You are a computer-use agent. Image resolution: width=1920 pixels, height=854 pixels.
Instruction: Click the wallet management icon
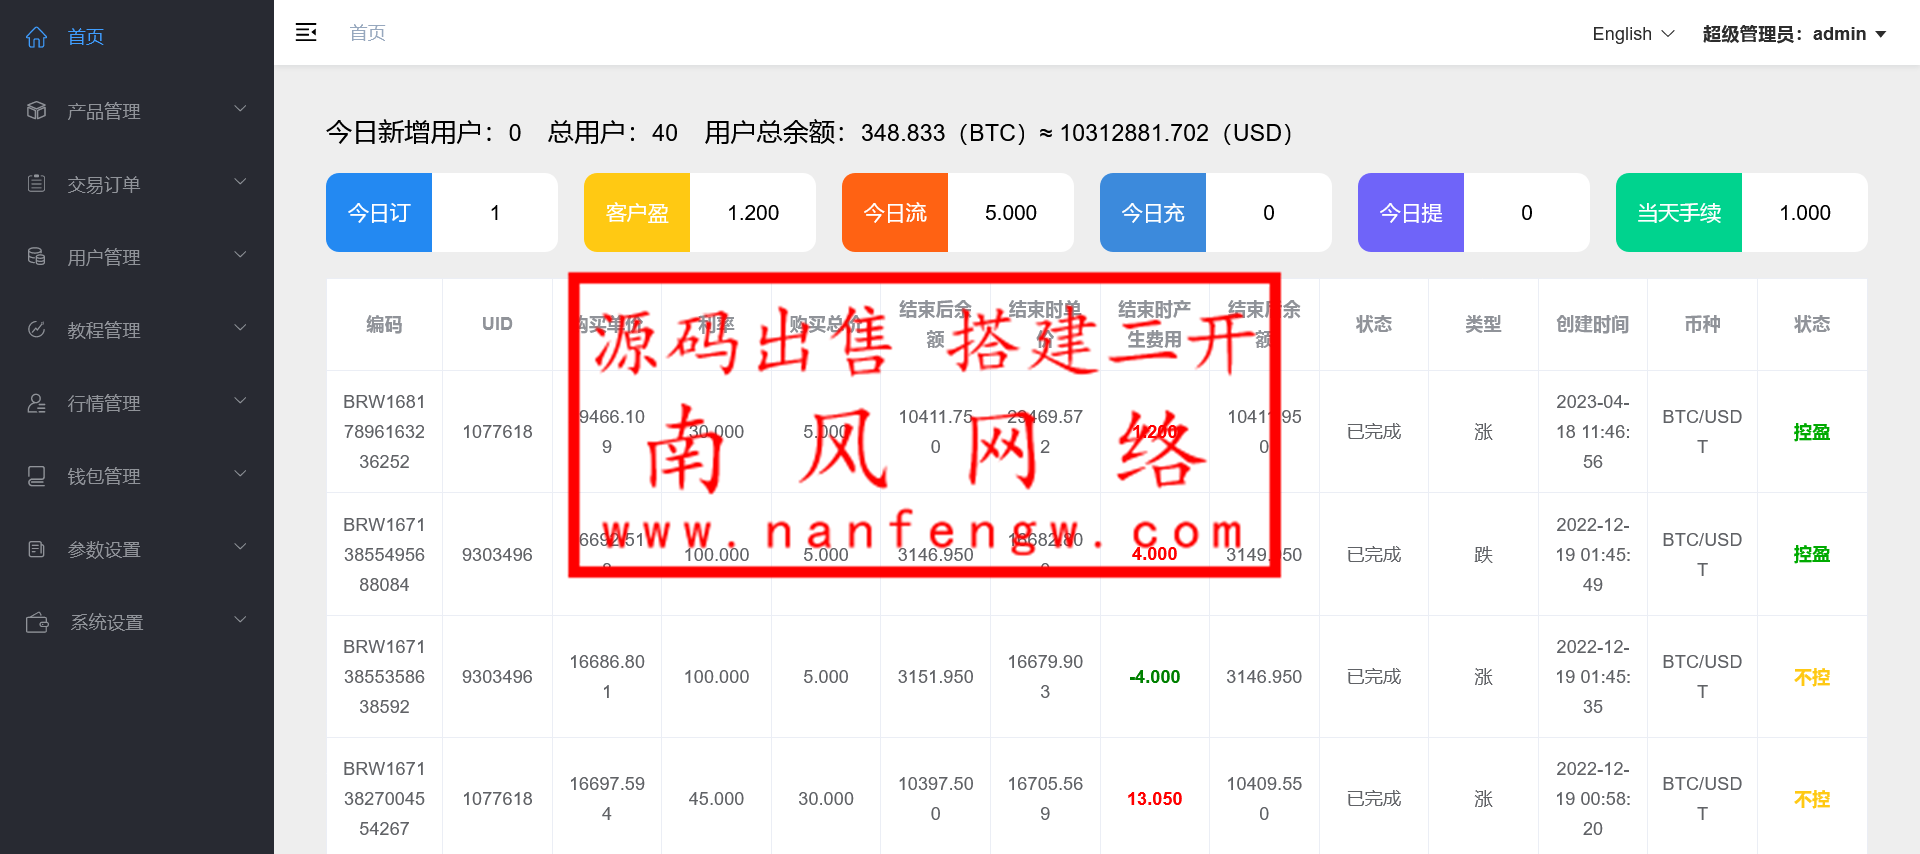(x=37, y=476)
